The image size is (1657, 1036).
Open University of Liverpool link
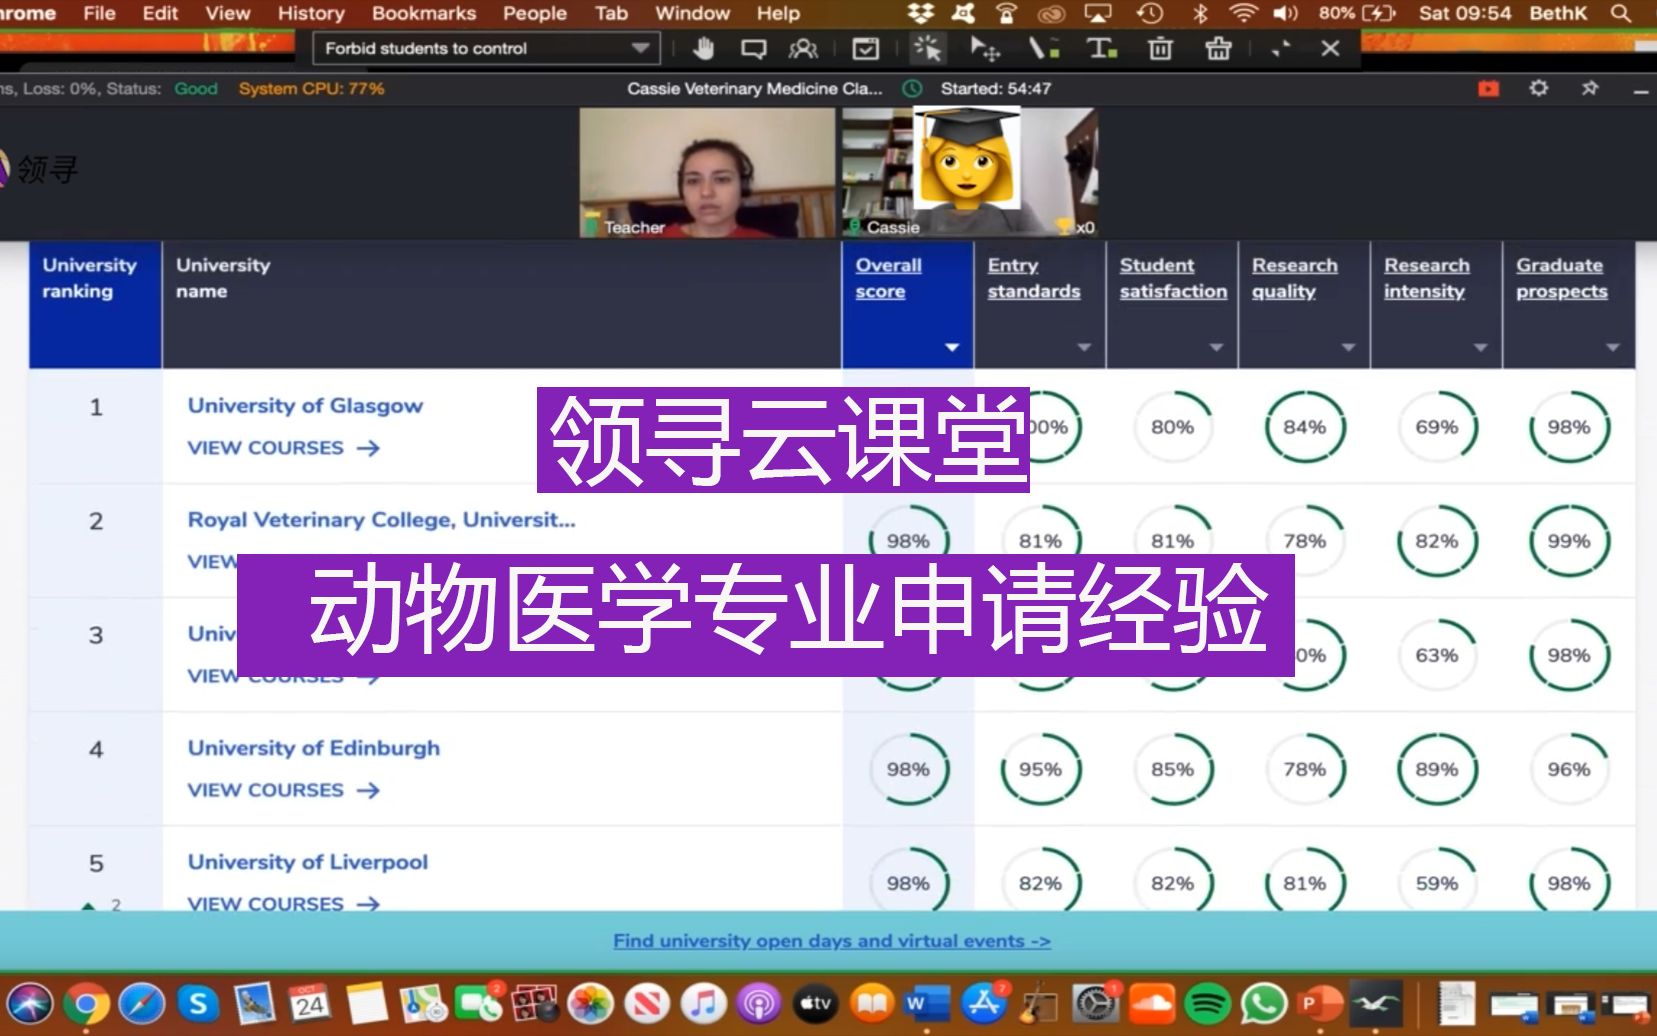[x=307, y=862]
